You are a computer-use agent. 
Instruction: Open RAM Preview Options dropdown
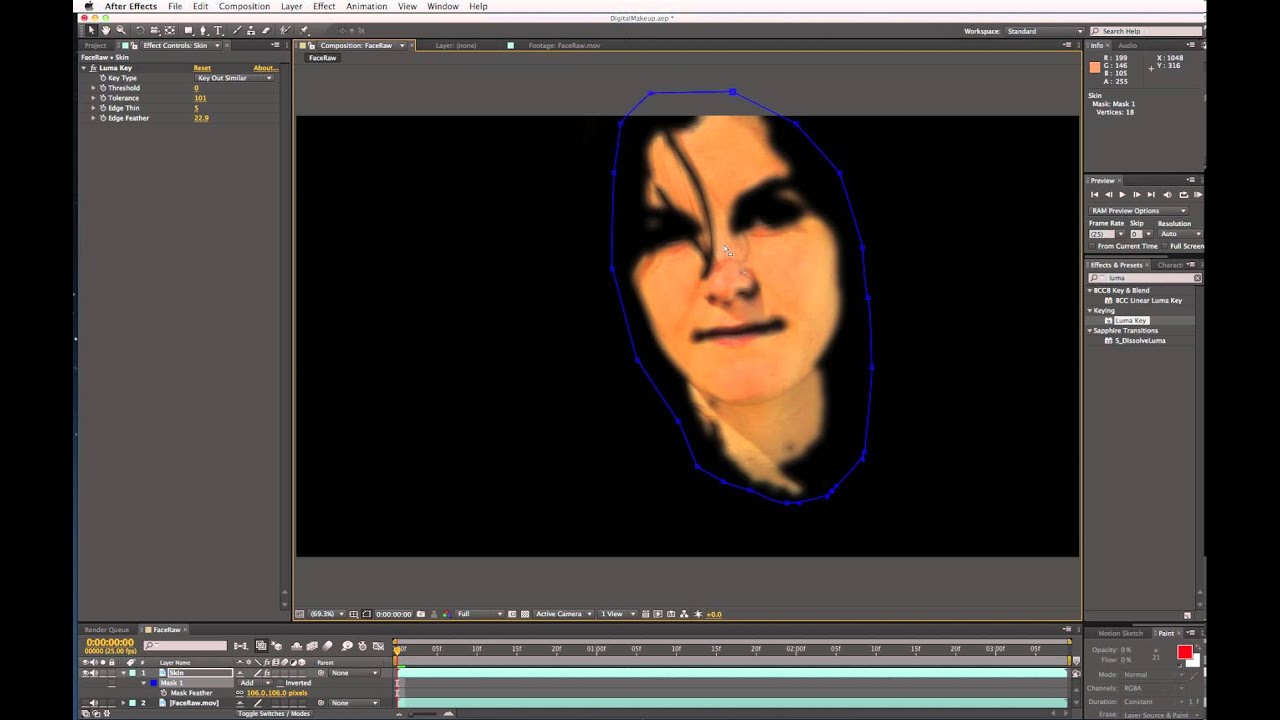(1138, 211)
